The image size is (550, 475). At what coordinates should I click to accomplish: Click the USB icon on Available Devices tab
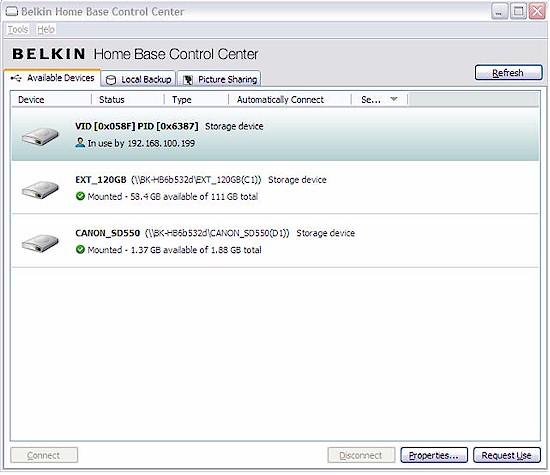(x=16, y=78)
